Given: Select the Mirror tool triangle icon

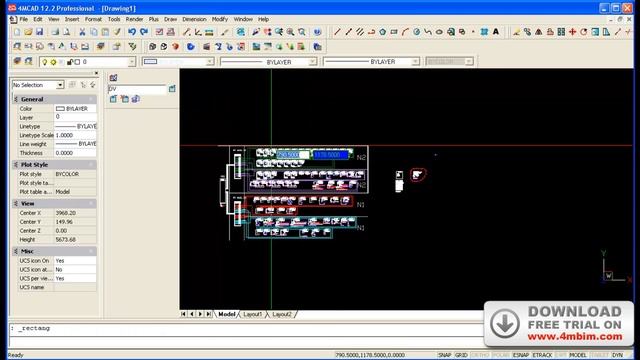Looking at the screenshot, I should pyautogui.click(x=539, y=32).
